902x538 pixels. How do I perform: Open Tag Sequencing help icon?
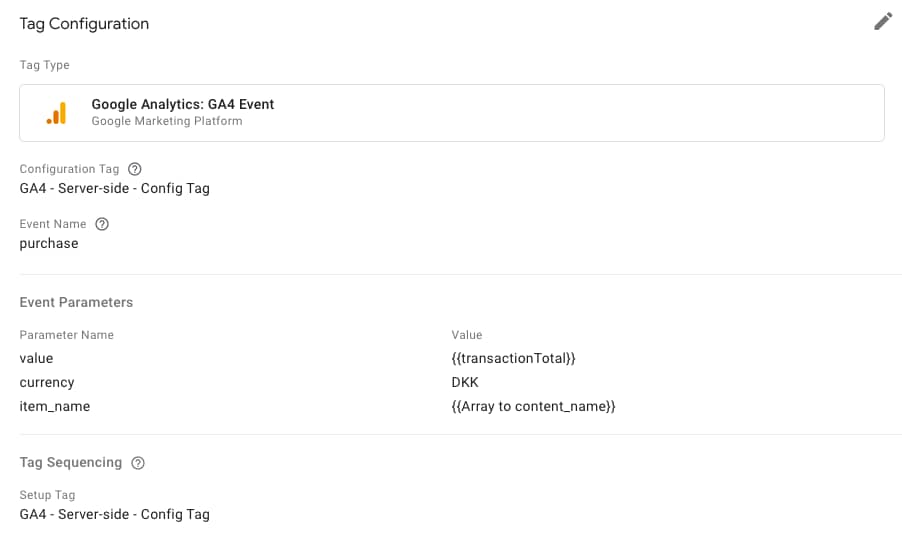[x=138, y=463]
